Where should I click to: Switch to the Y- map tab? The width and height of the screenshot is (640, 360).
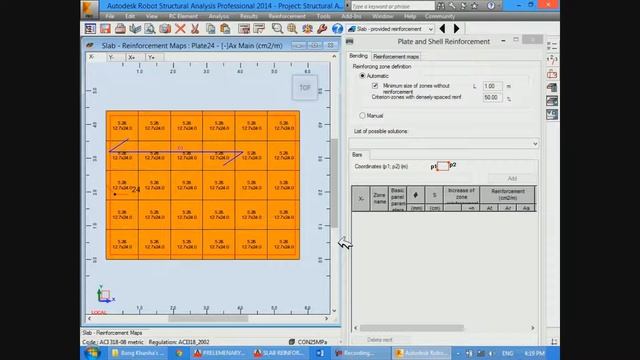[111, 58]
